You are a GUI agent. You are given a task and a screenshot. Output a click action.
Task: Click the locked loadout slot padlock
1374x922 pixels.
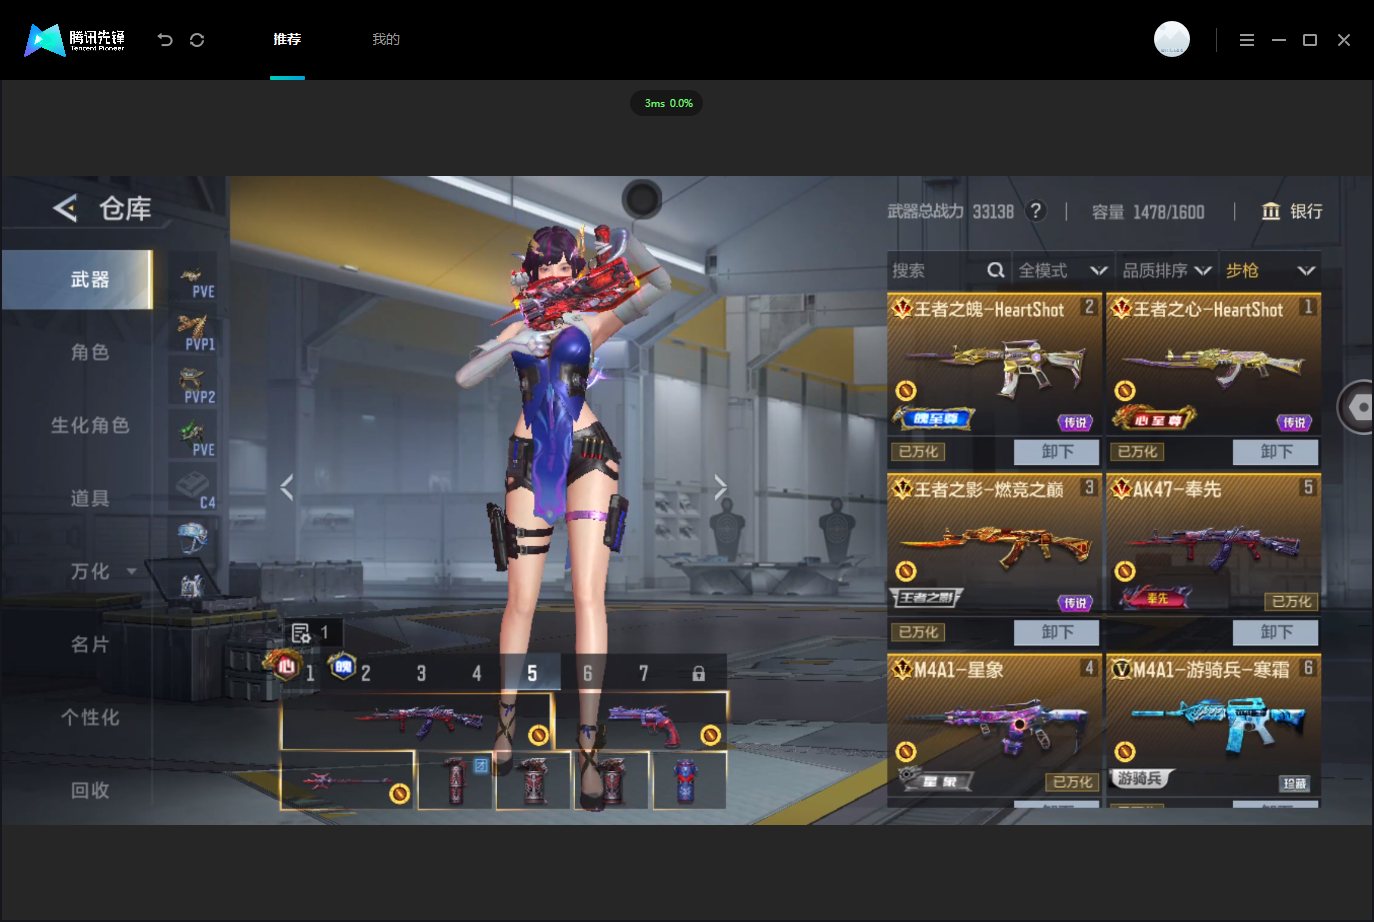point(699,674)
